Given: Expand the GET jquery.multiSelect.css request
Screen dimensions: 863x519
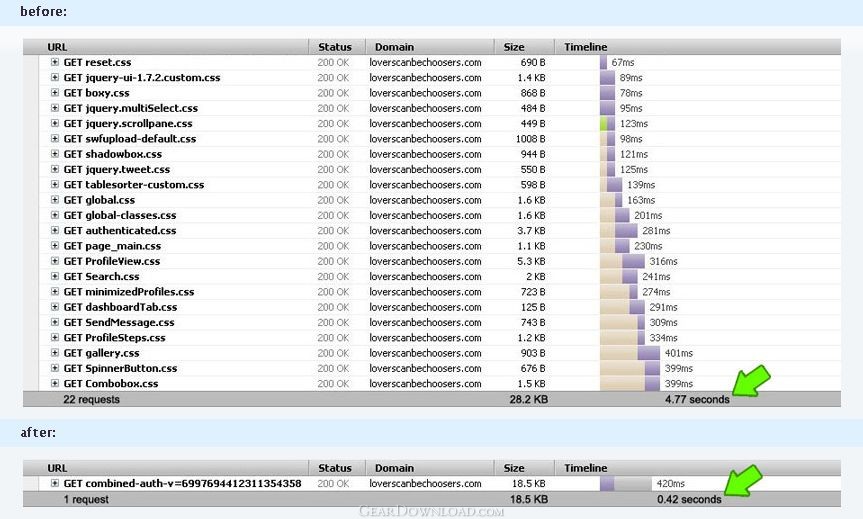Looking at the screenshot, I should point(54,108).
